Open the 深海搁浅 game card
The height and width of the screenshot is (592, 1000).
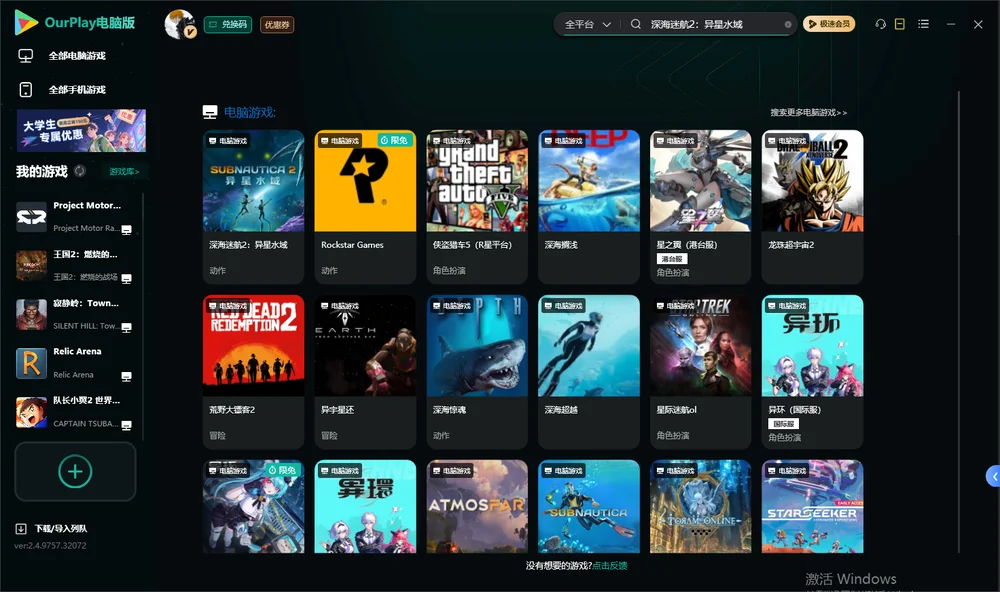(589, 207)
